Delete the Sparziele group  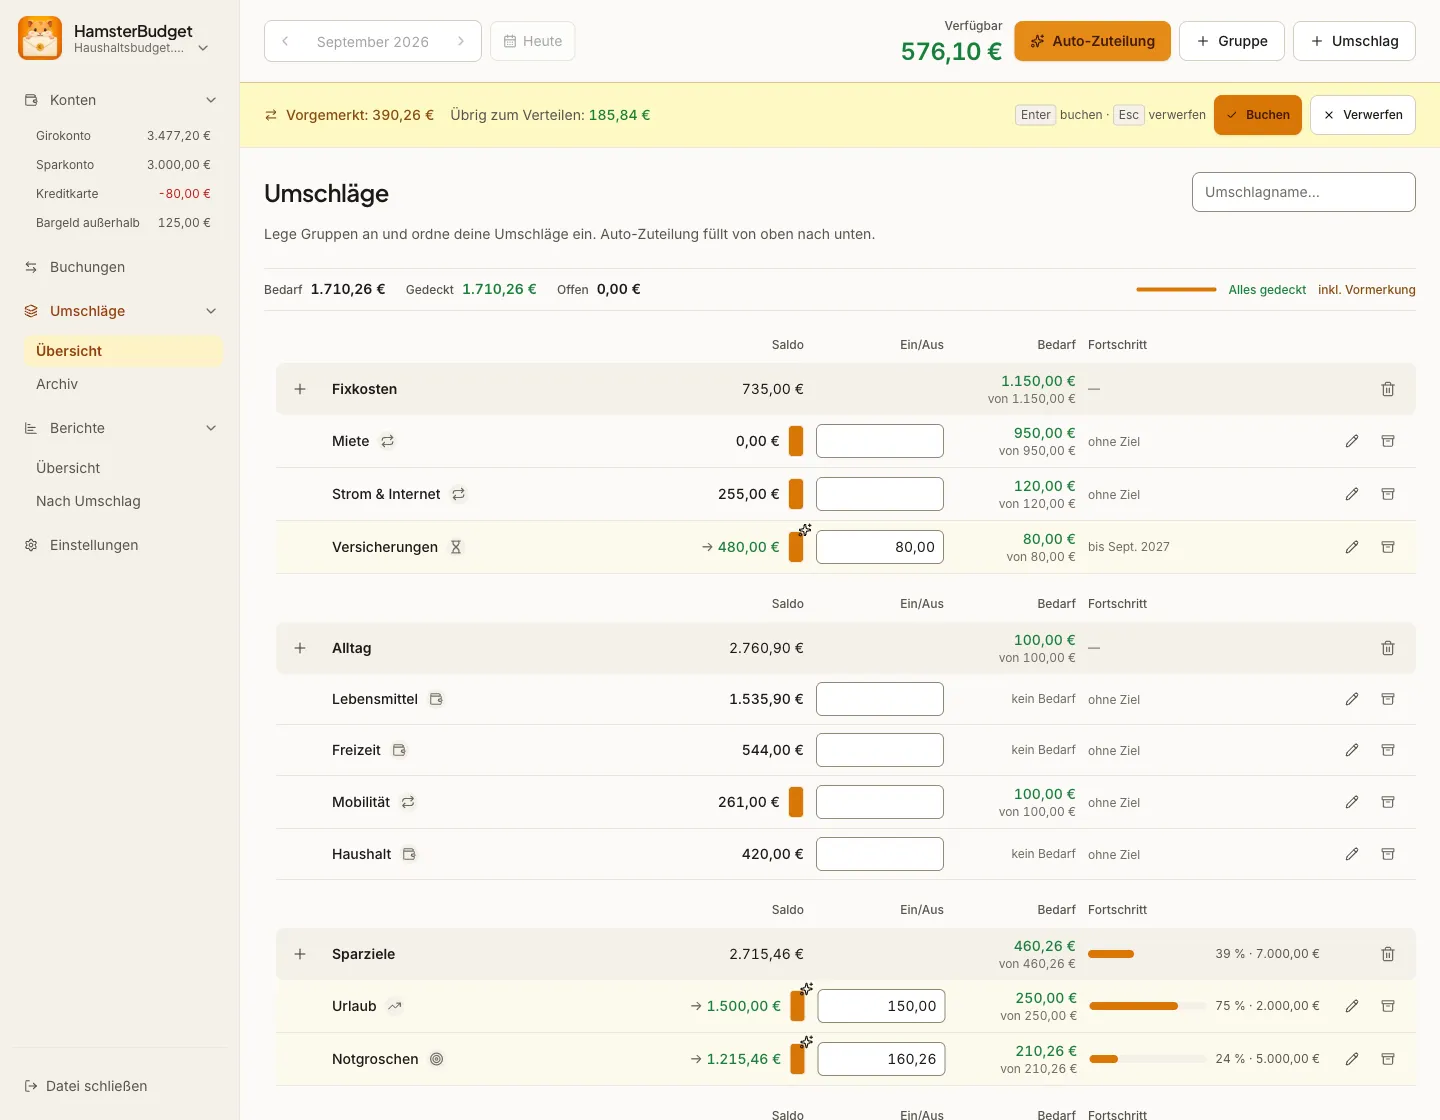pyautogui.click(x=1388, y=954)
